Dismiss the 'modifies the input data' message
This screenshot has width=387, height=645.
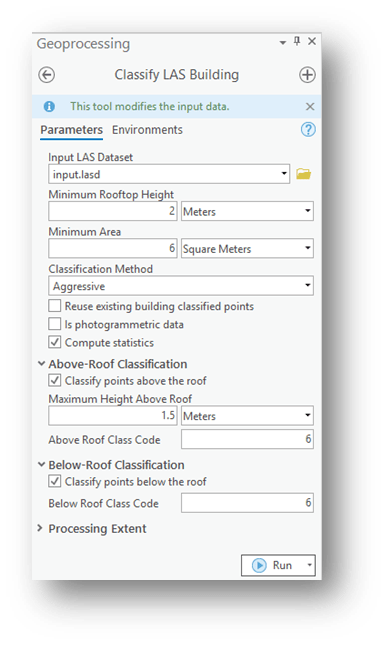click(x=310, y=107)
